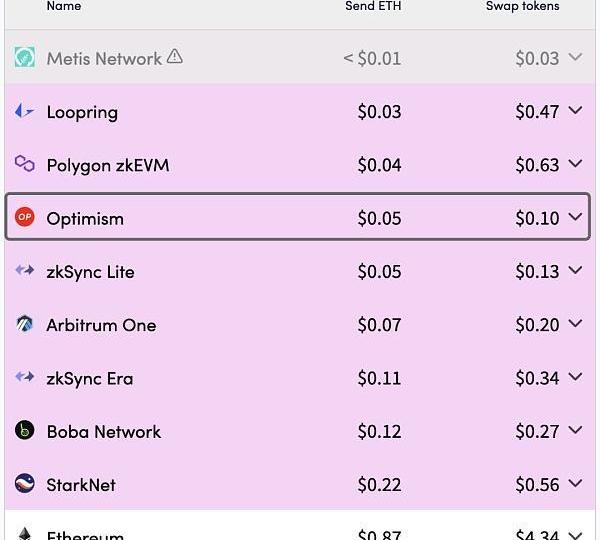Click the Polygon zkEVM $0.63 swap fee
This screenshot has width=600, height=540.
537,165
